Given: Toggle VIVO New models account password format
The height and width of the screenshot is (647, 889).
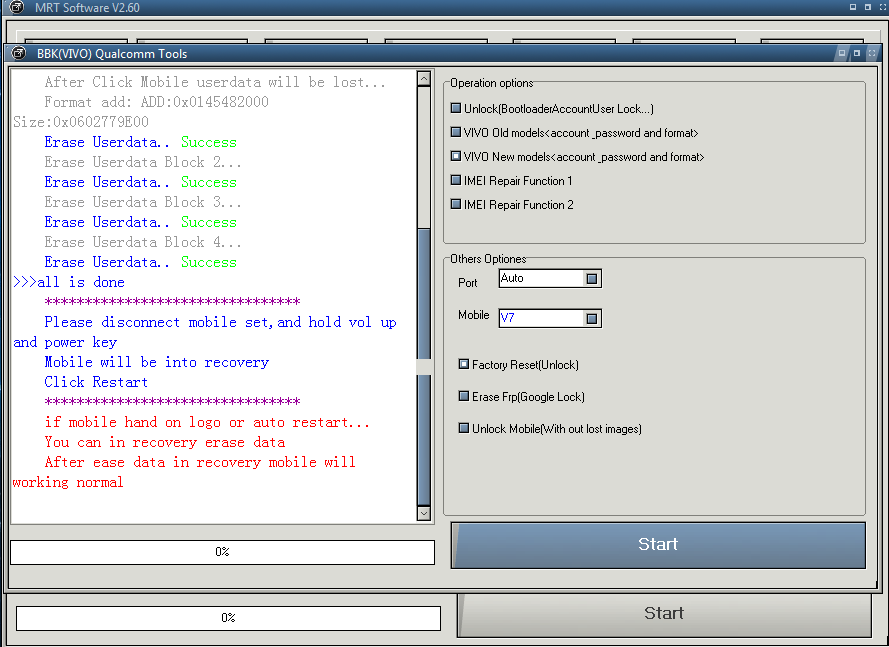Looking at the screenshot, I should (456, 156).
